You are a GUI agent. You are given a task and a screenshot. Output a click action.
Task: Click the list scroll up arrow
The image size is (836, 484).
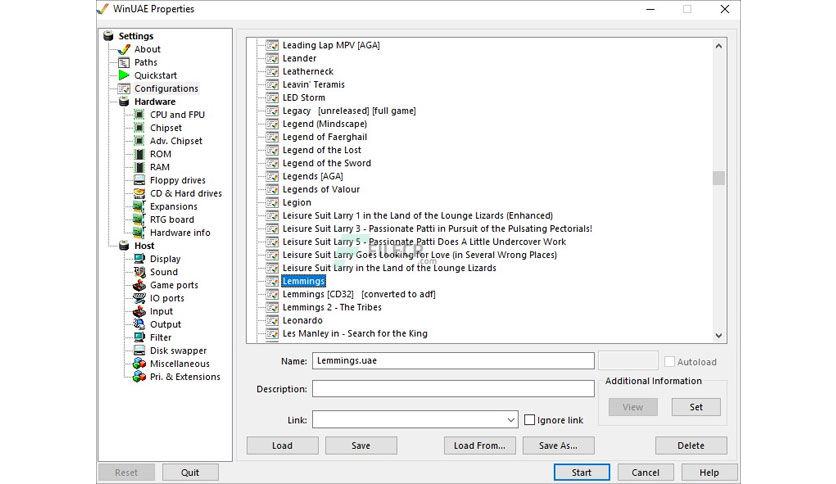click(719, 46)
